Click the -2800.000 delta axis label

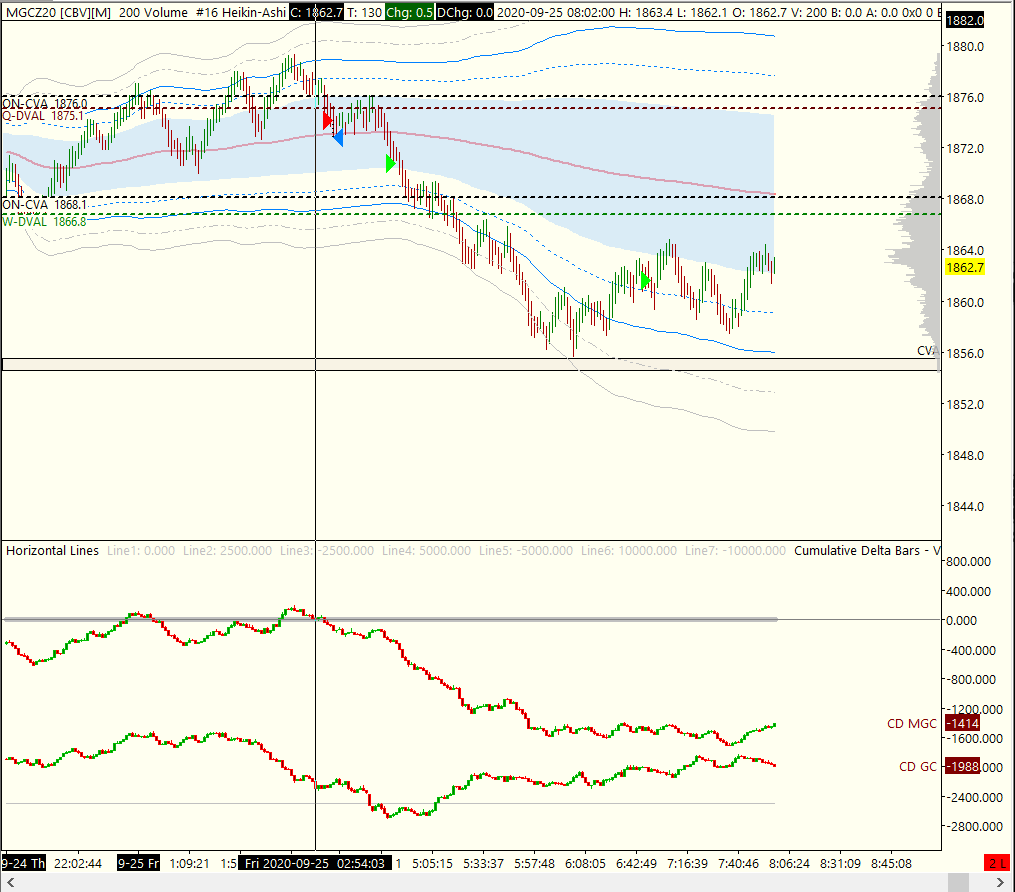pyautogui.click(x=973, y=827)
